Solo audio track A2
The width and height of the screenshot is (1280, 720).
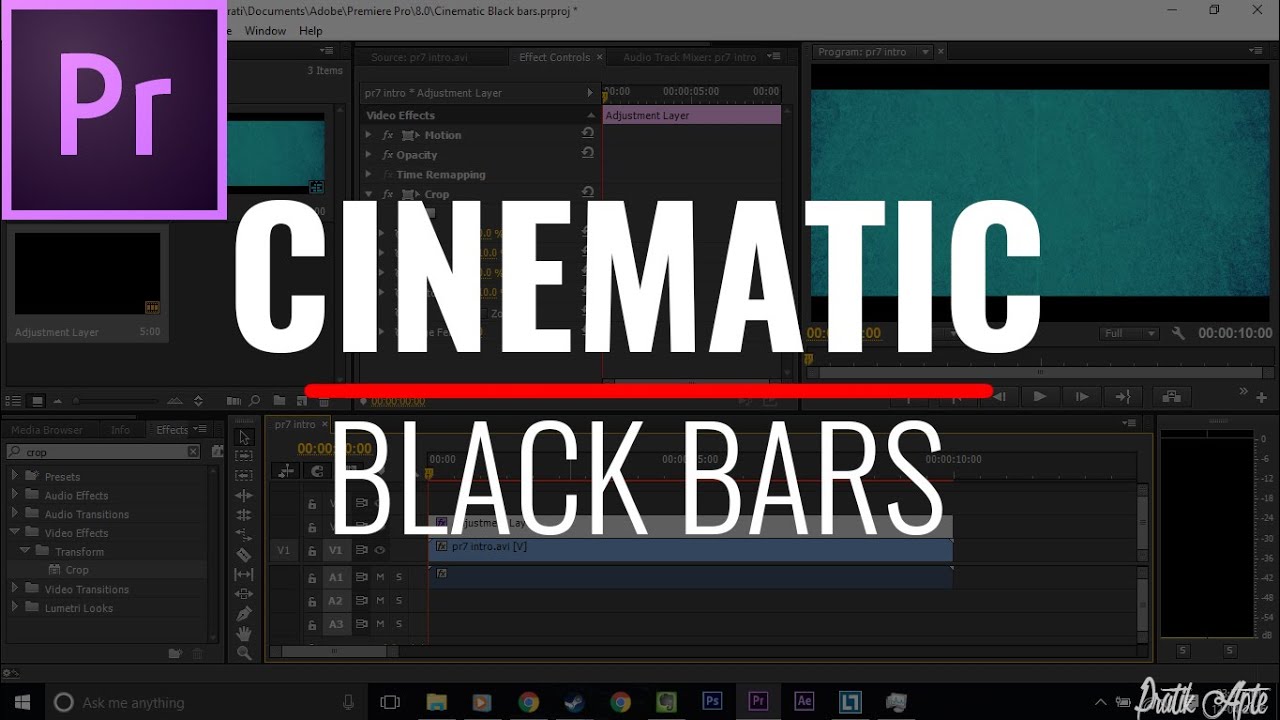point(398,601)
